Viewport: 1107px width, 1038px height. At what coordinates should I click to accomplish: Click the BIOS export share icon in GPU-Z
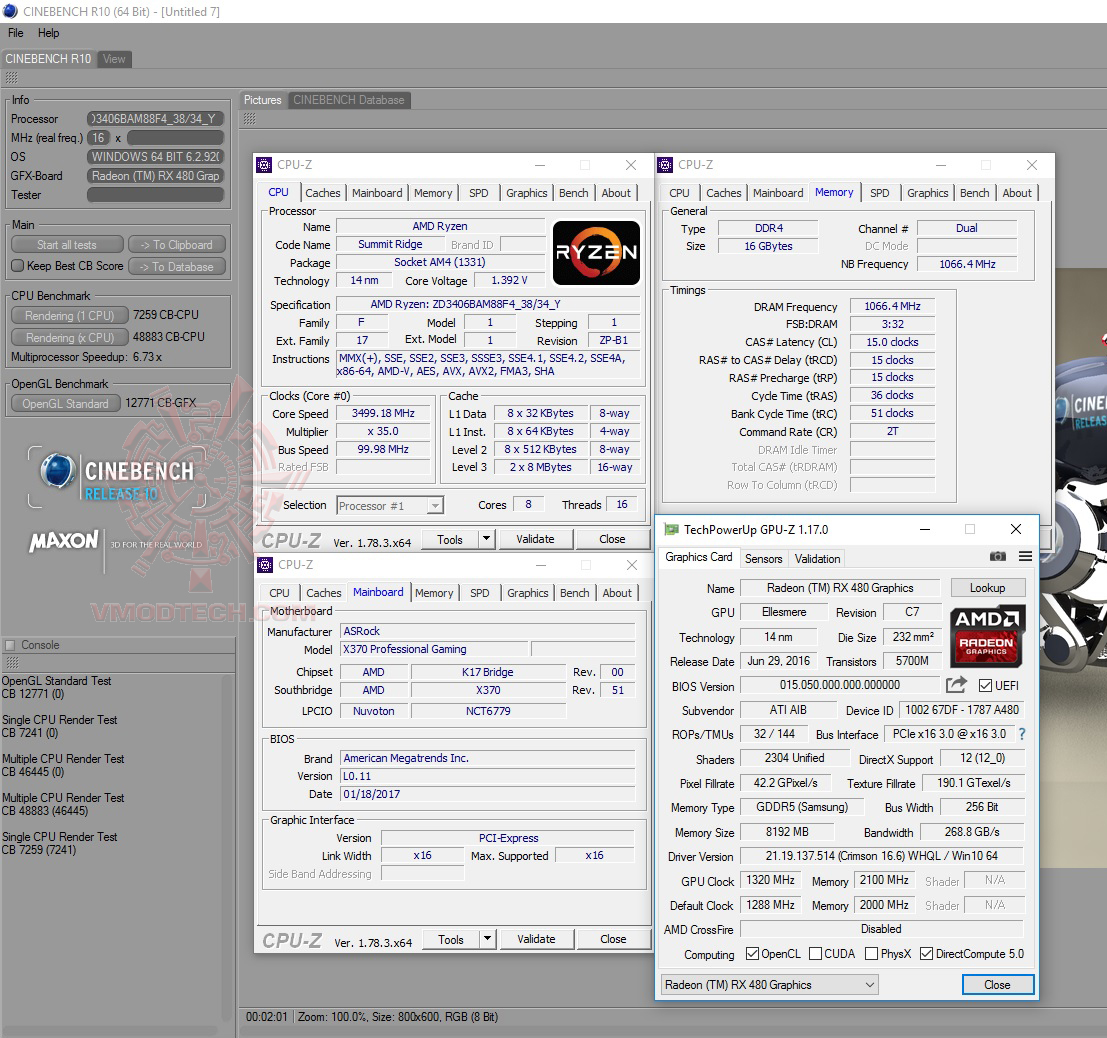[x=956, y=685]
